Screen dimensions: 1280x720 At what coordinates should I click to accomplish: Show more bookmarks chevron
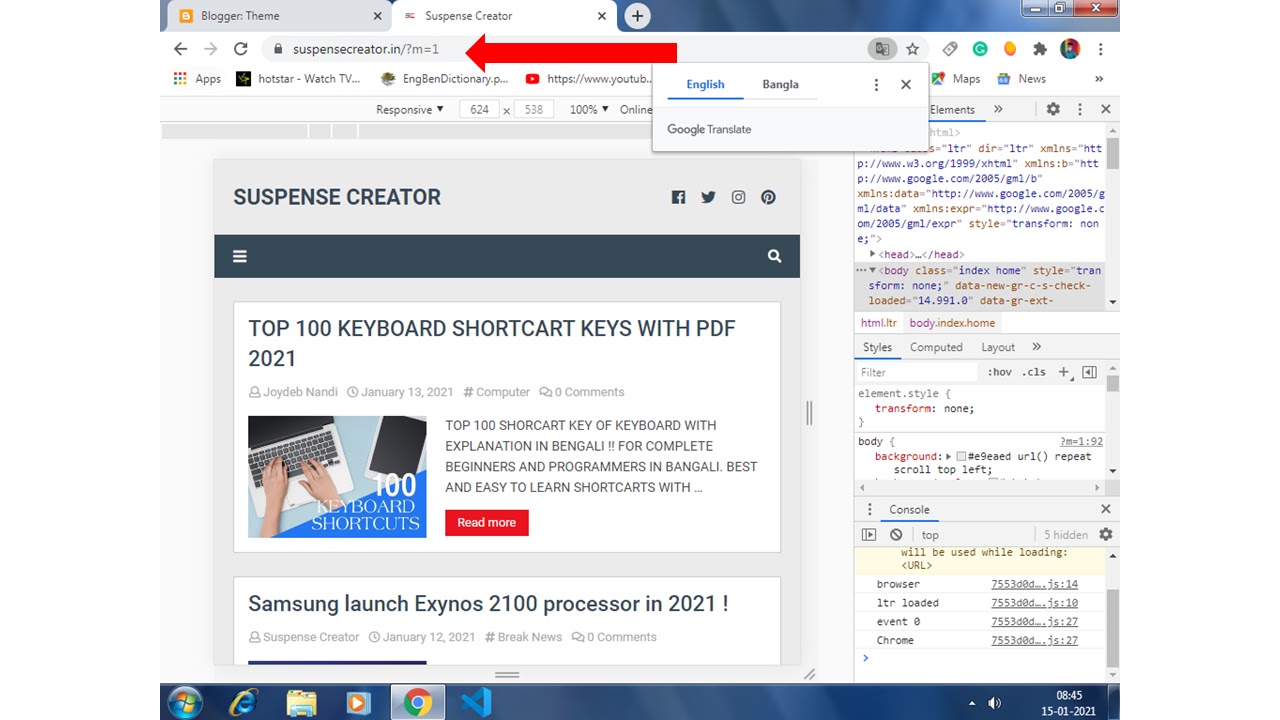(1099, 79)
